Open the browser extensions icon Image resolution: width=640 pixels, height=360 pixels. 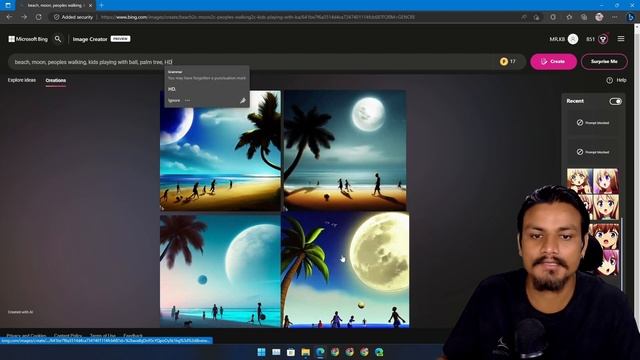pyautogui.click(x=553, y=17)
